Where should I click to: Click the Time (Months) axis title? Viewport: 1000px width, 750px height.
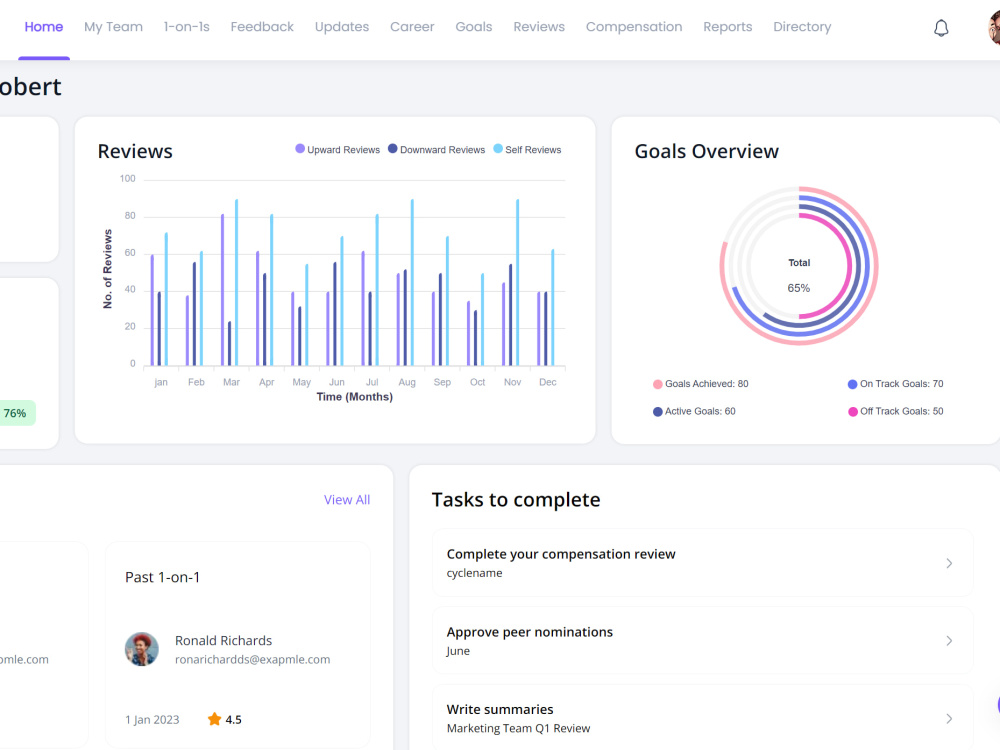tap(355, 397)
